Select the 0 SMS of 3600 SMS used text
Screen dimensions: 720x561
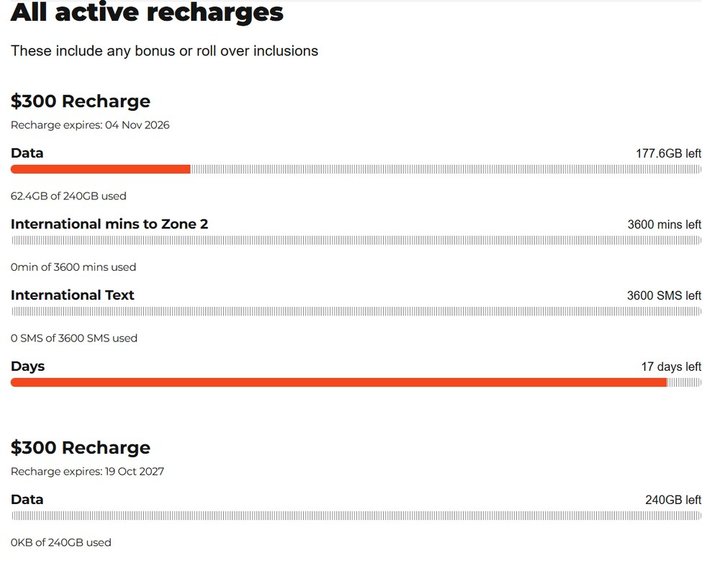74,338
